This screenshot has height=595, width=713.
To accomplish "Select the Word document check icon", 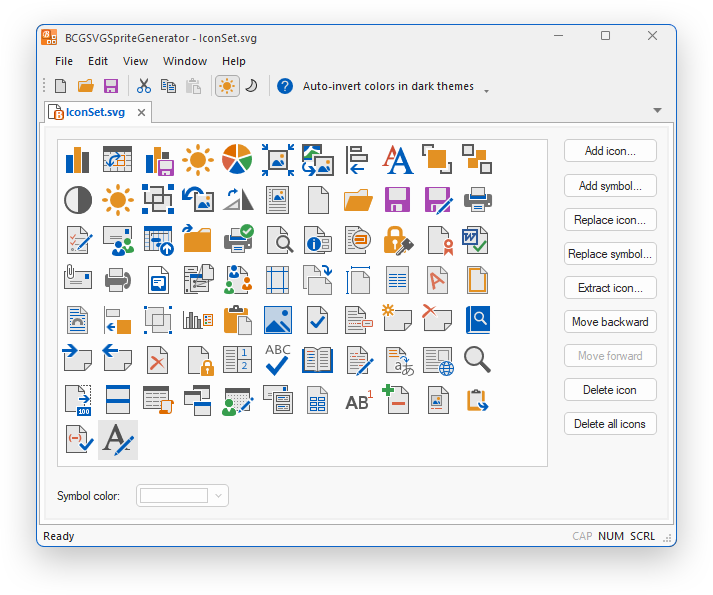I will click(476, 240).
